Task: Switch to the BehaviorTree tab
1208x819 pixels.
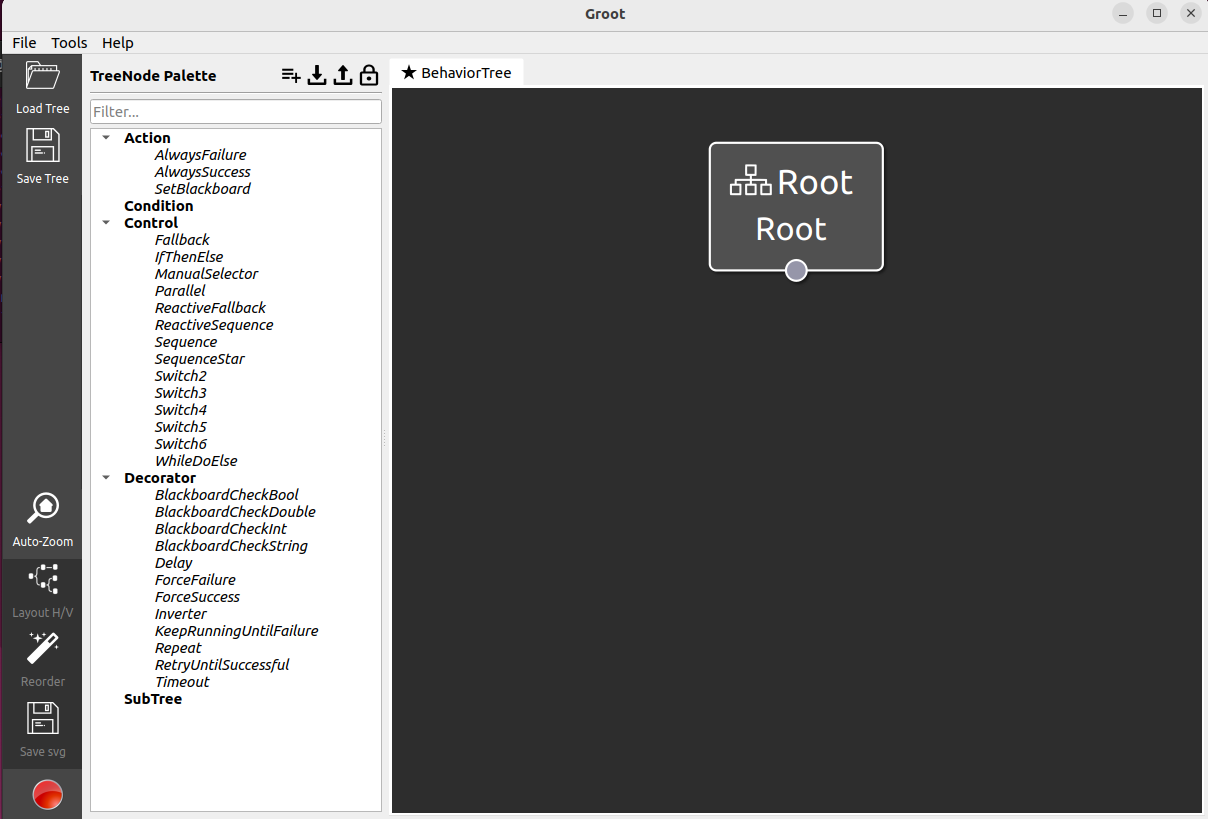Action: (456, 73)
